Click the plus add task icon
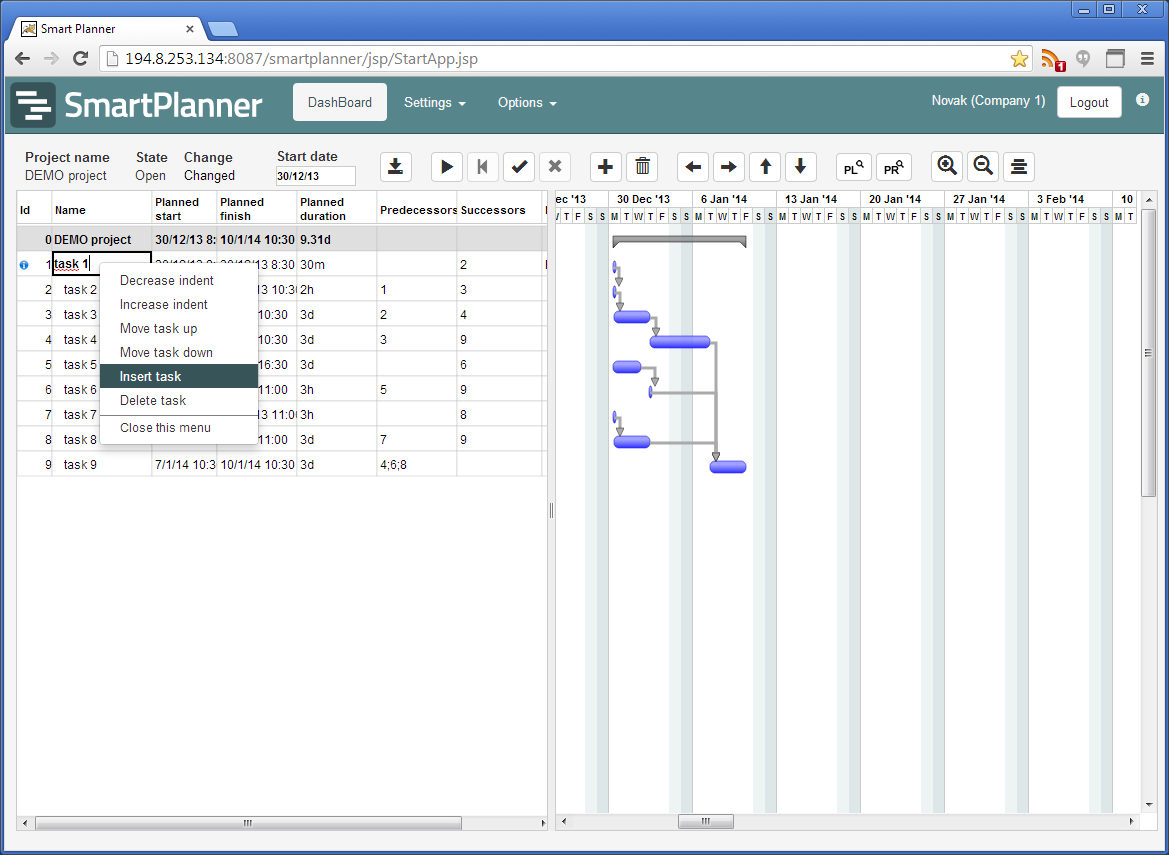The image size is (1169, 855). pyautogui.click(x=605, y=166)
